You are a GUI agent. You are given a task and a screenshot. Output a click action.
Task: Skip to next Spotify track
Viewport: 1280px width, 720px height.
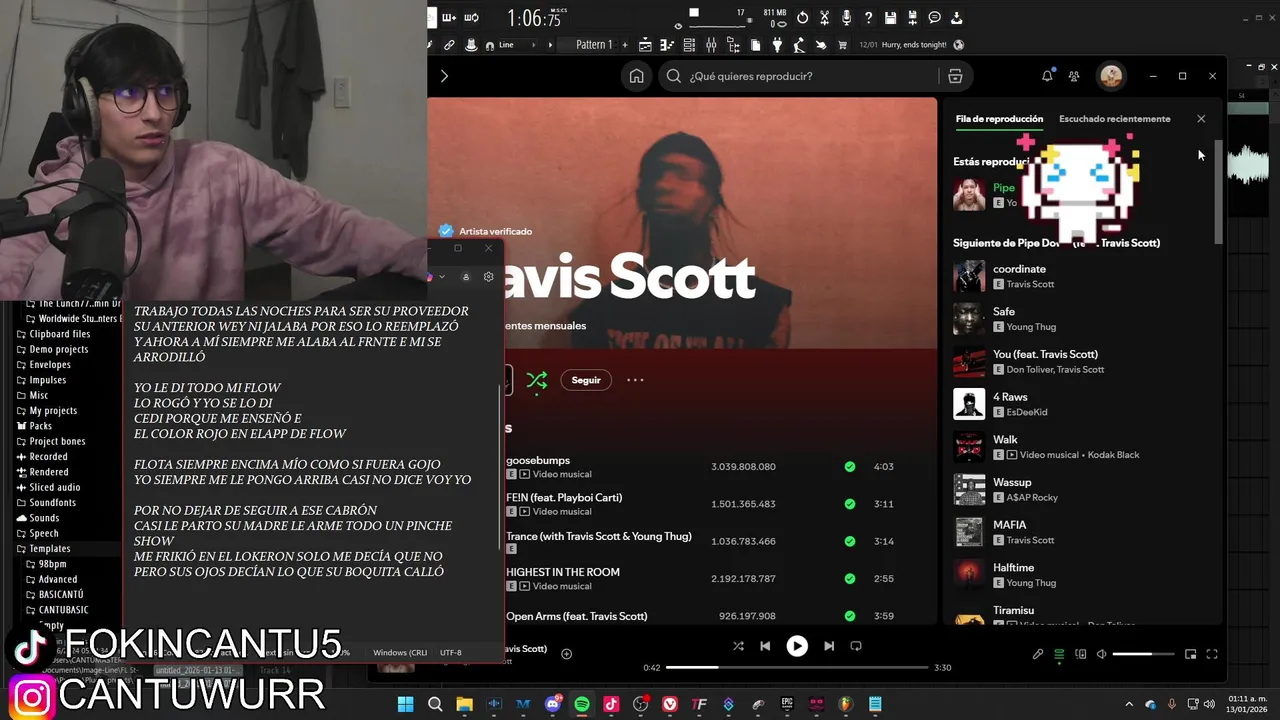point(829,646)
